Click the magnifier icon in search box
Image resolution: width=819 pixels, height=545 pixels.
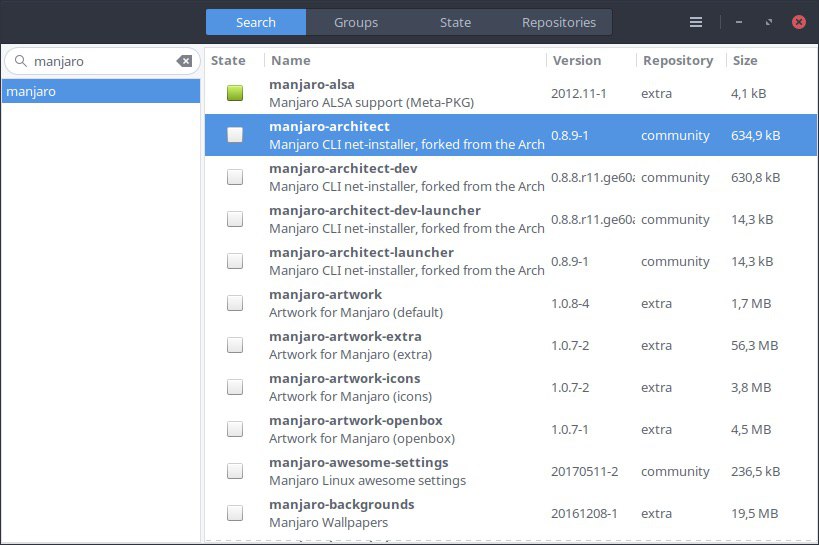pos(21,61)
